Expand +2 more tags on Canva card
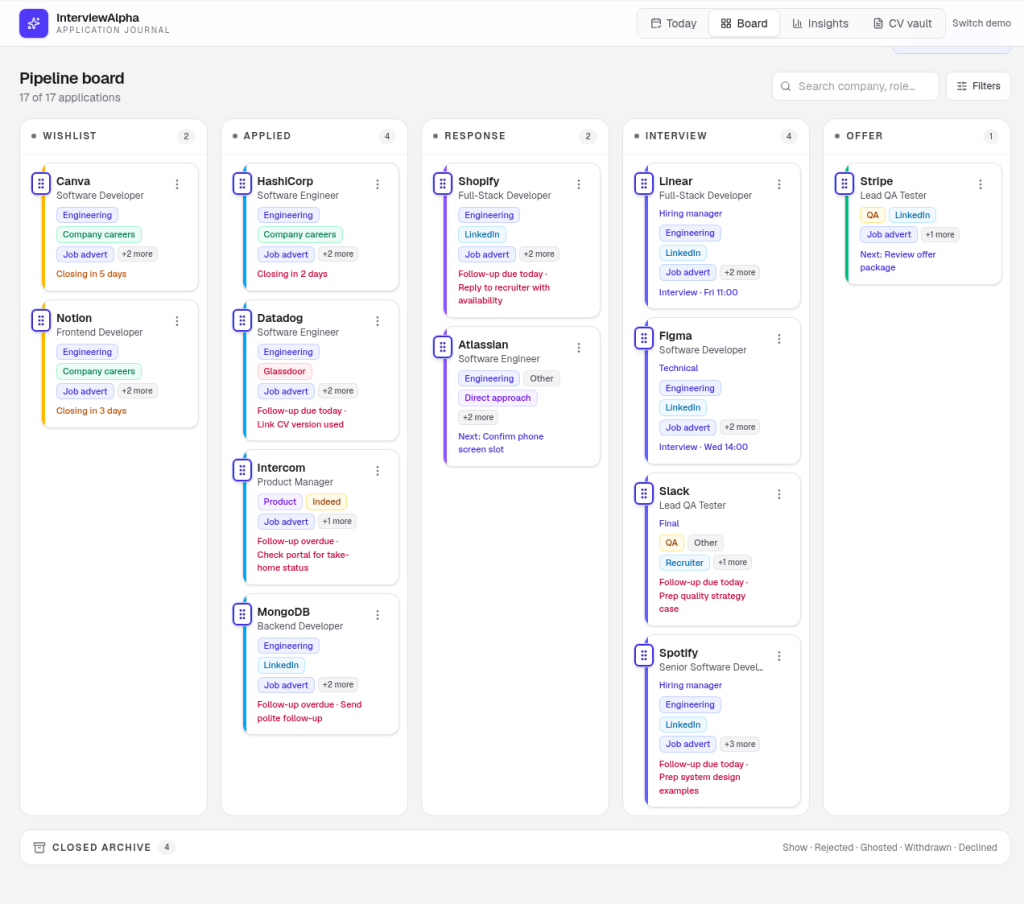Screen dimensions: 1024x904 [x=137, y=254]
